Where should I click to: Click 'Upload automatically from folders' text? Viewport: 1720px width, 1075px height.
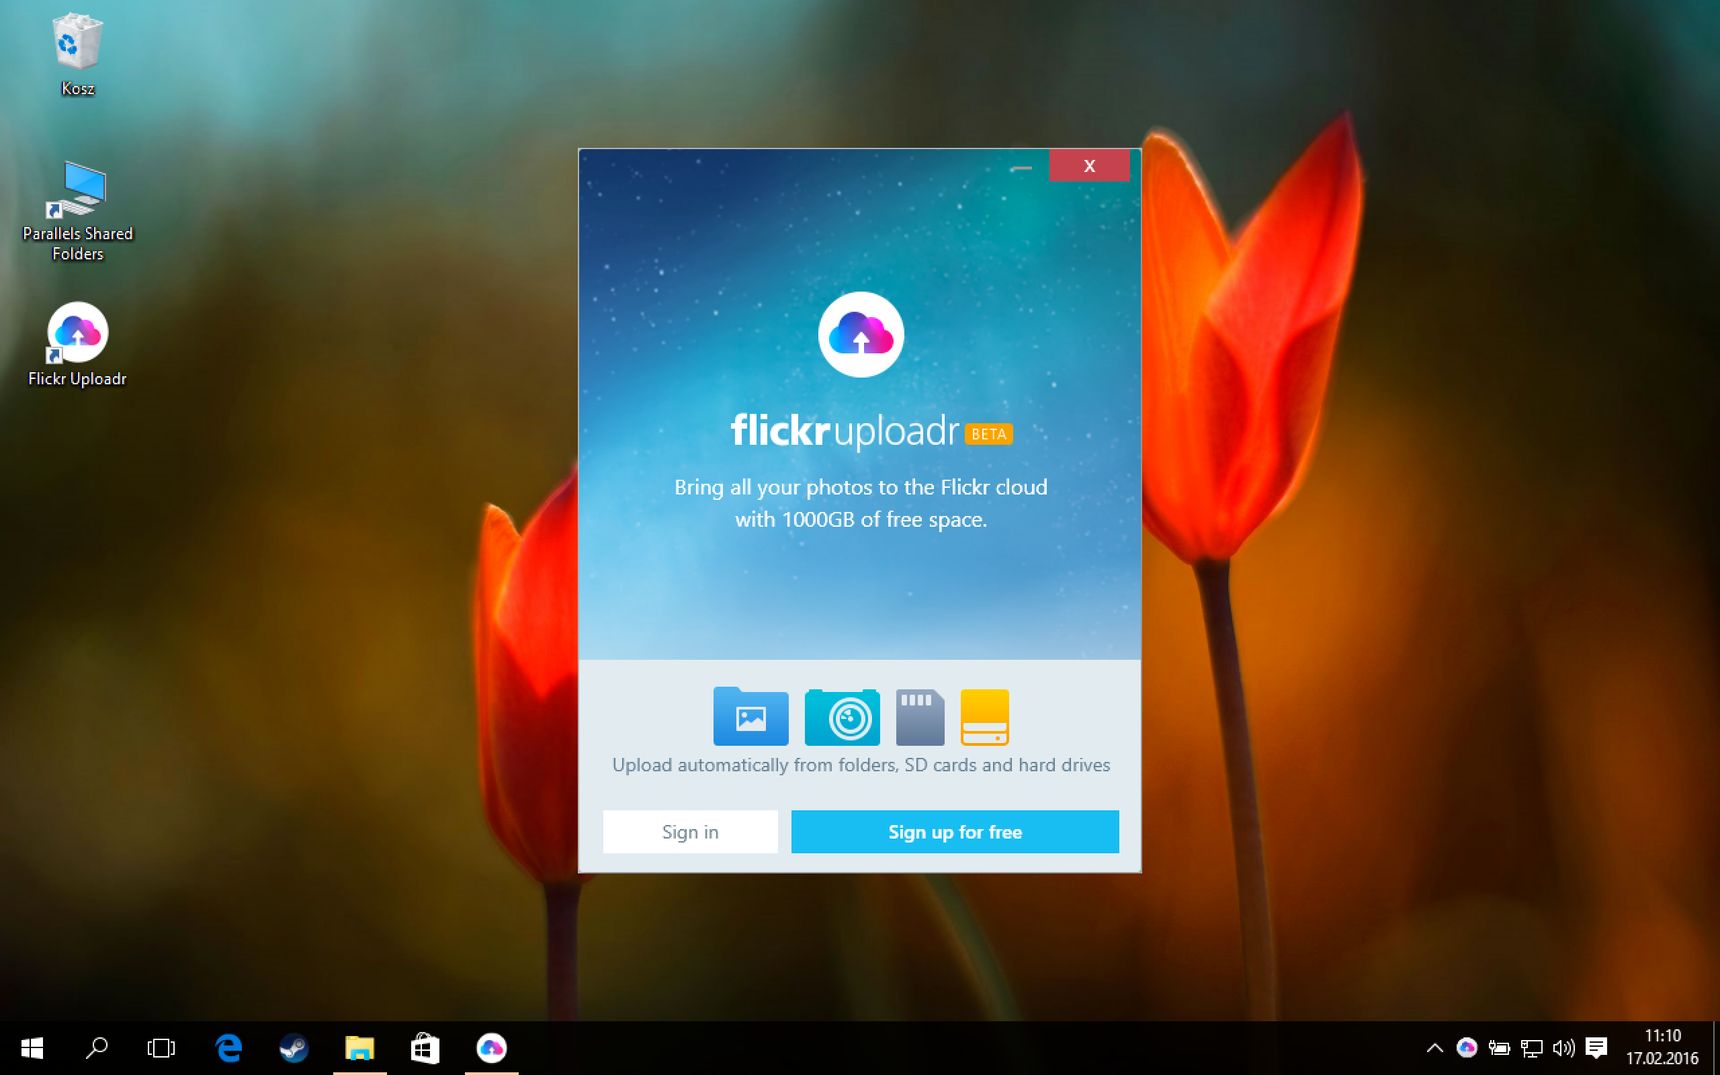pyautogui.click(x=861, y=765)
